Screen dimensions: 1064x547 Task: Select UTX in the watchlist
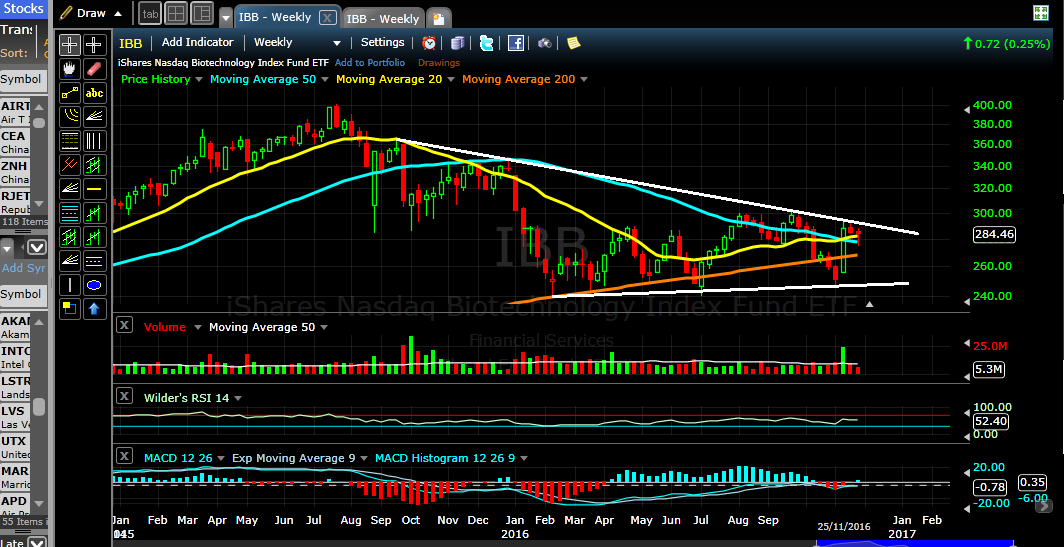coord(15,447)
